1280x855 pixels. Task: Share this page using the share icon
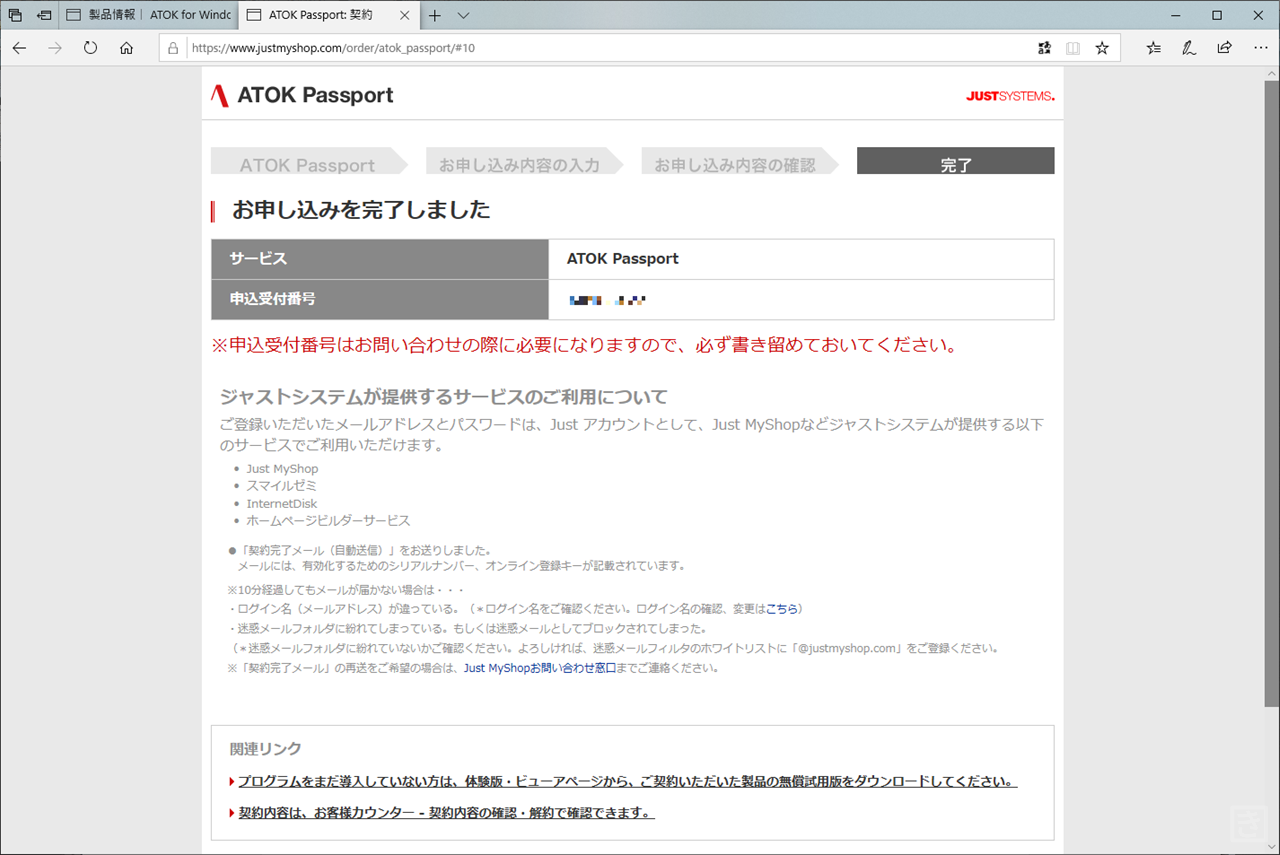coord(1224,48)
